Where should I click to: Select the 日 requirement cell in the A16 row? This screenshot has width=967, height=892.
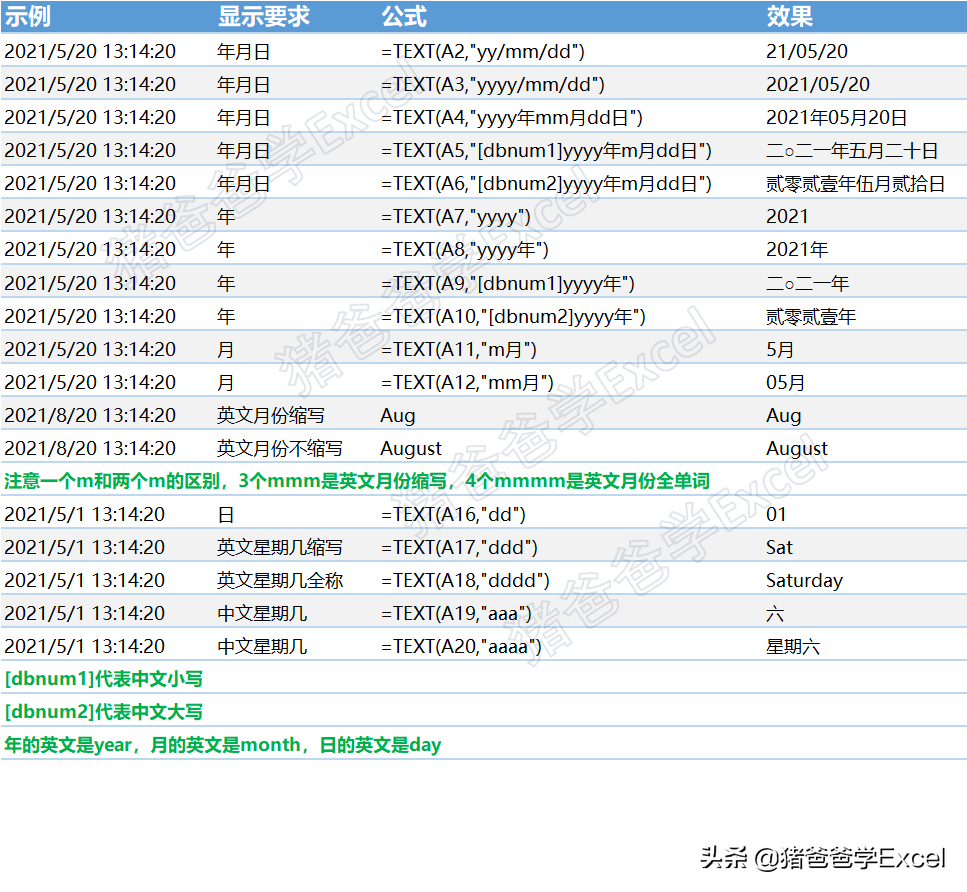coord(226,514)
